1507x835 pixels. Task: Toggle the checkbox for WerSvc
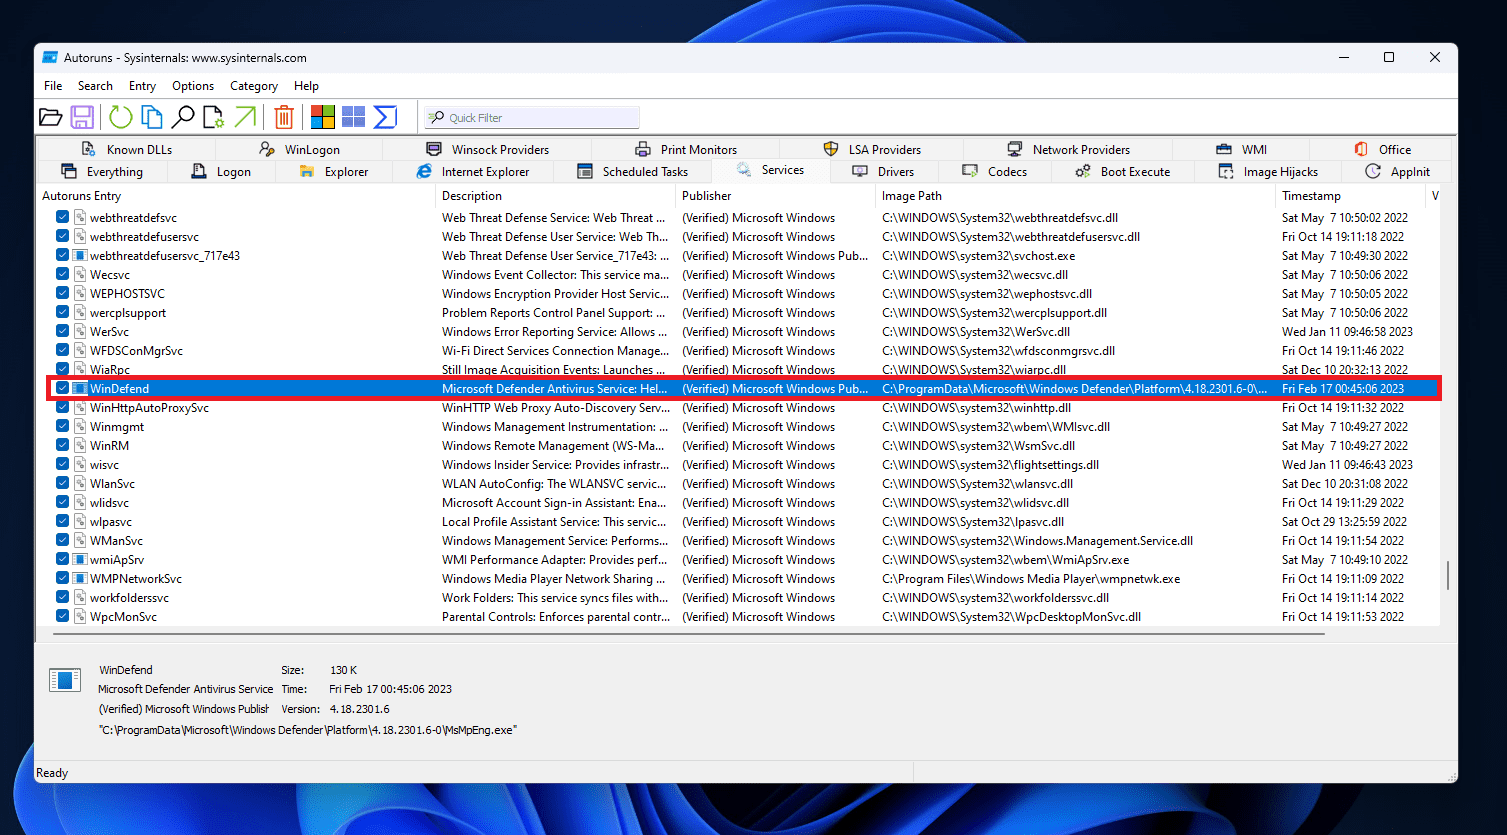click(x=63, y=332)
